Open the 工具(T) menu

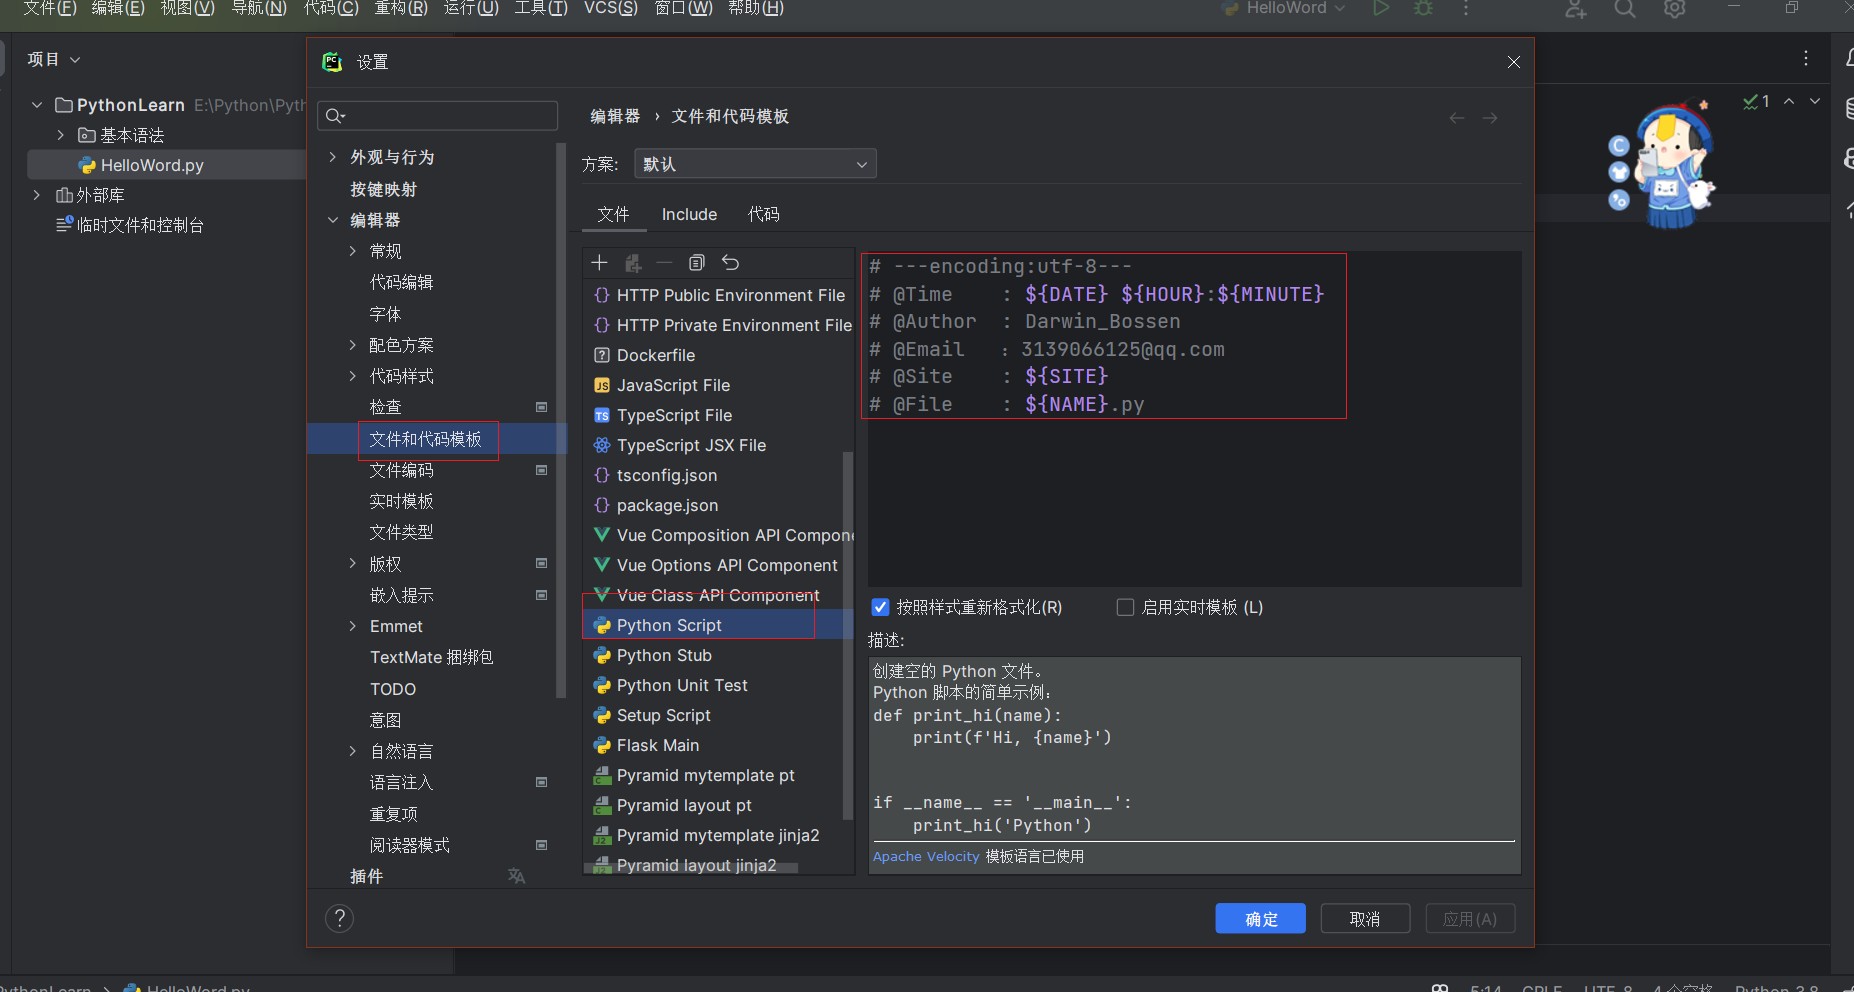pos(540,8)
